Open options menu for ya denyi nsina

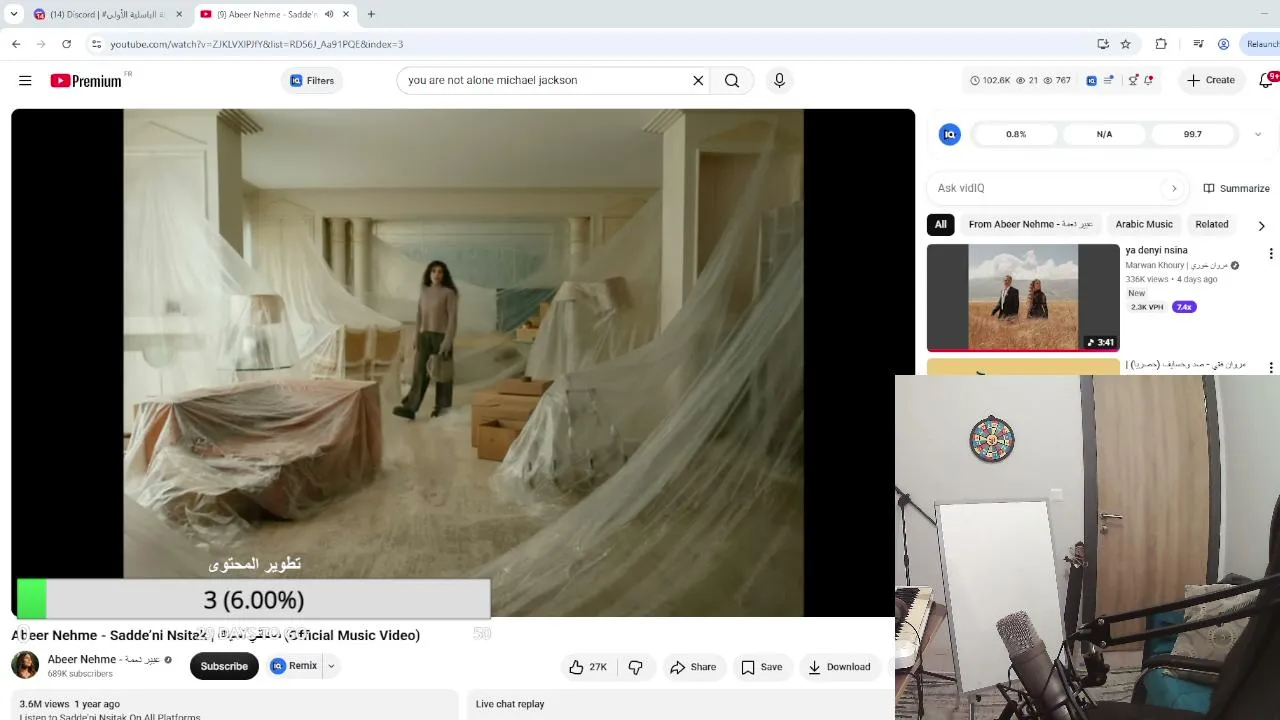coord(1271,253)
